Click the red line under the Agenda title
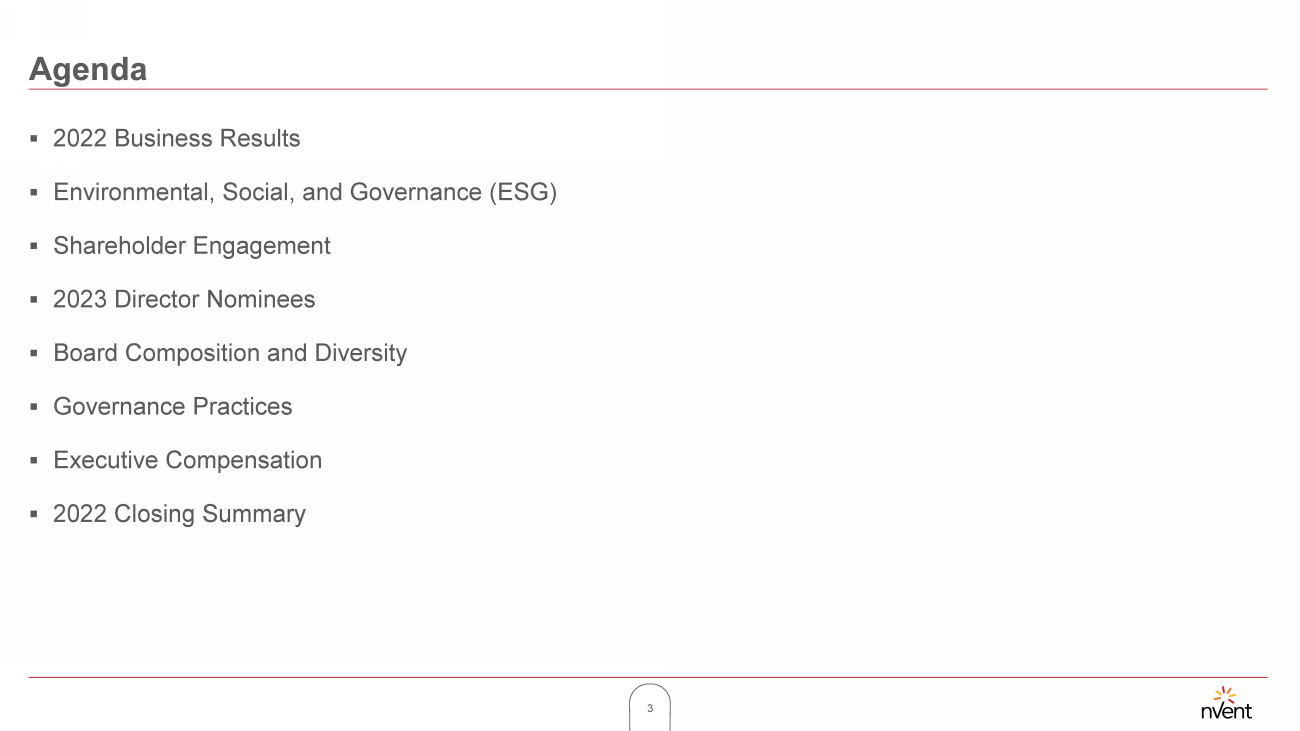Screen dimensions: 1300x731 coord(648,89)
